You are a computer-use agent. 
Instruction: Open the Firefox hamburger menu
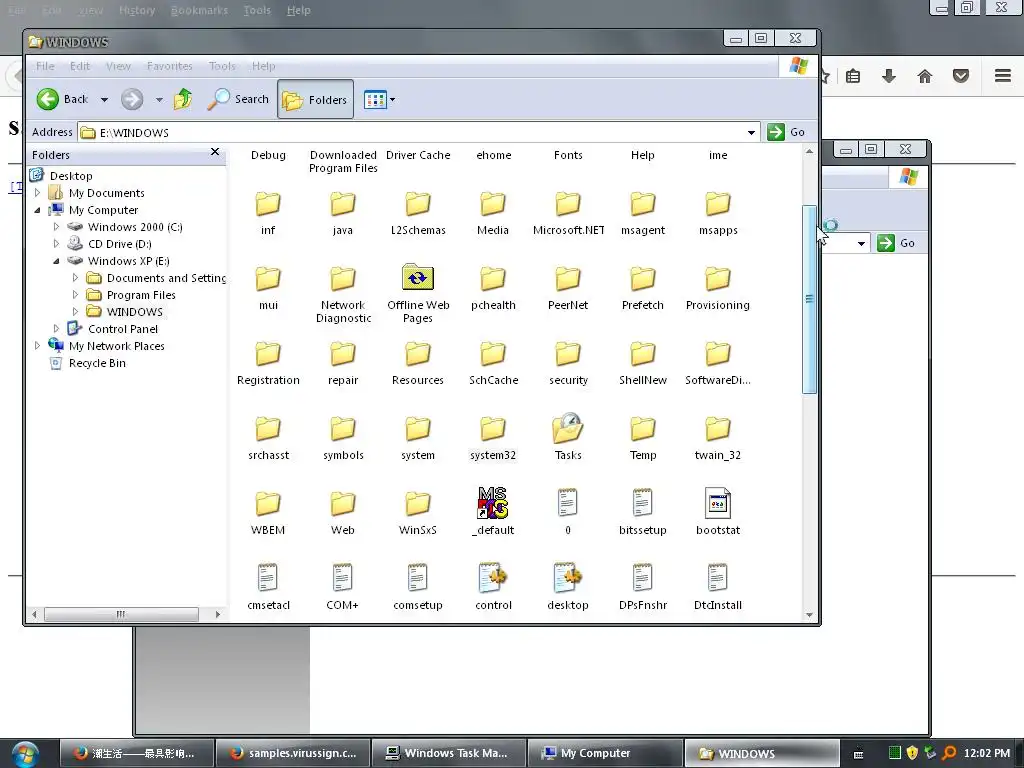pyautogui.click(x=1003, y=76)
